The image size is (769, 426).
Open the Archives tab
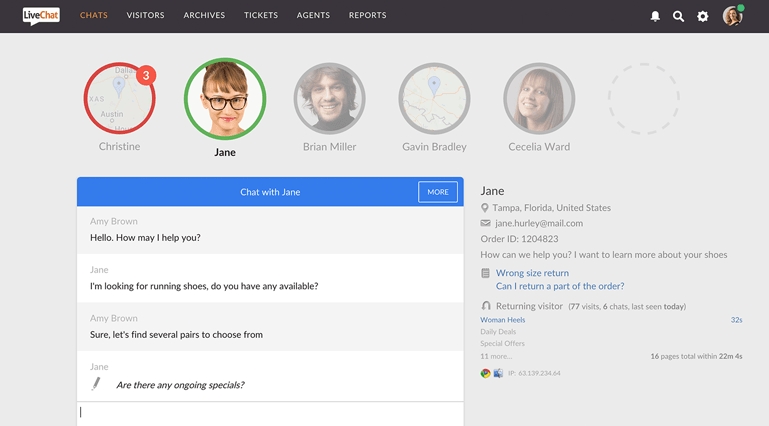204,16
